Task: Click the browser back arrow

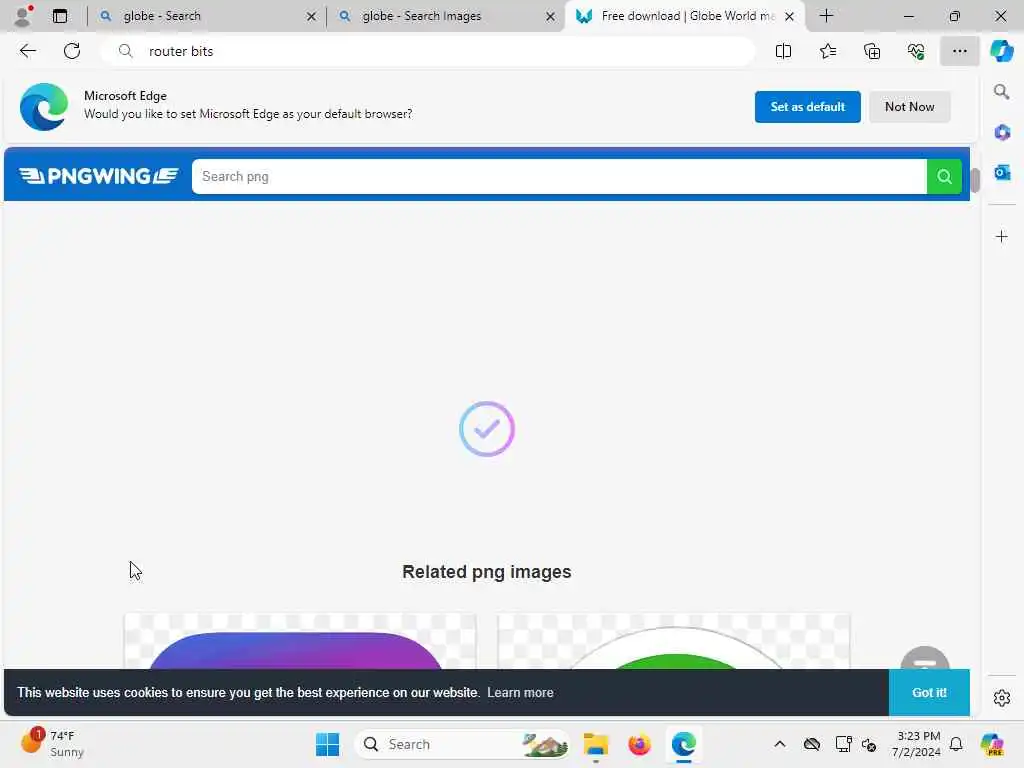Action: tap(27, 51)
